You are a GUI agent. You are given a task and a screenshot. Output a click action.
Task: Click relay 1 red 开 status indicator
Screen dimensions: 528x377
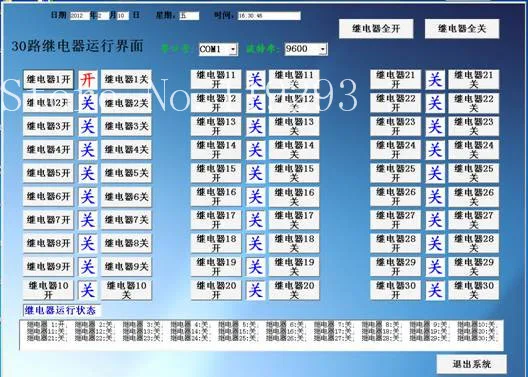point(88,80)
